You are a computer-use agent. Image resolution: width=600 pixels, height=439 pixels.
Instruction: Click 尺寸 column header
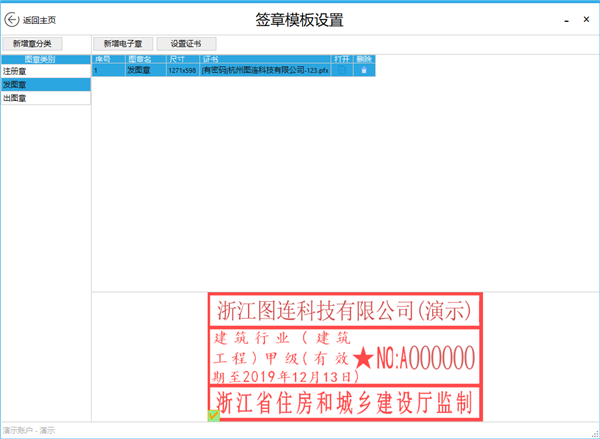tap(183, 59)
